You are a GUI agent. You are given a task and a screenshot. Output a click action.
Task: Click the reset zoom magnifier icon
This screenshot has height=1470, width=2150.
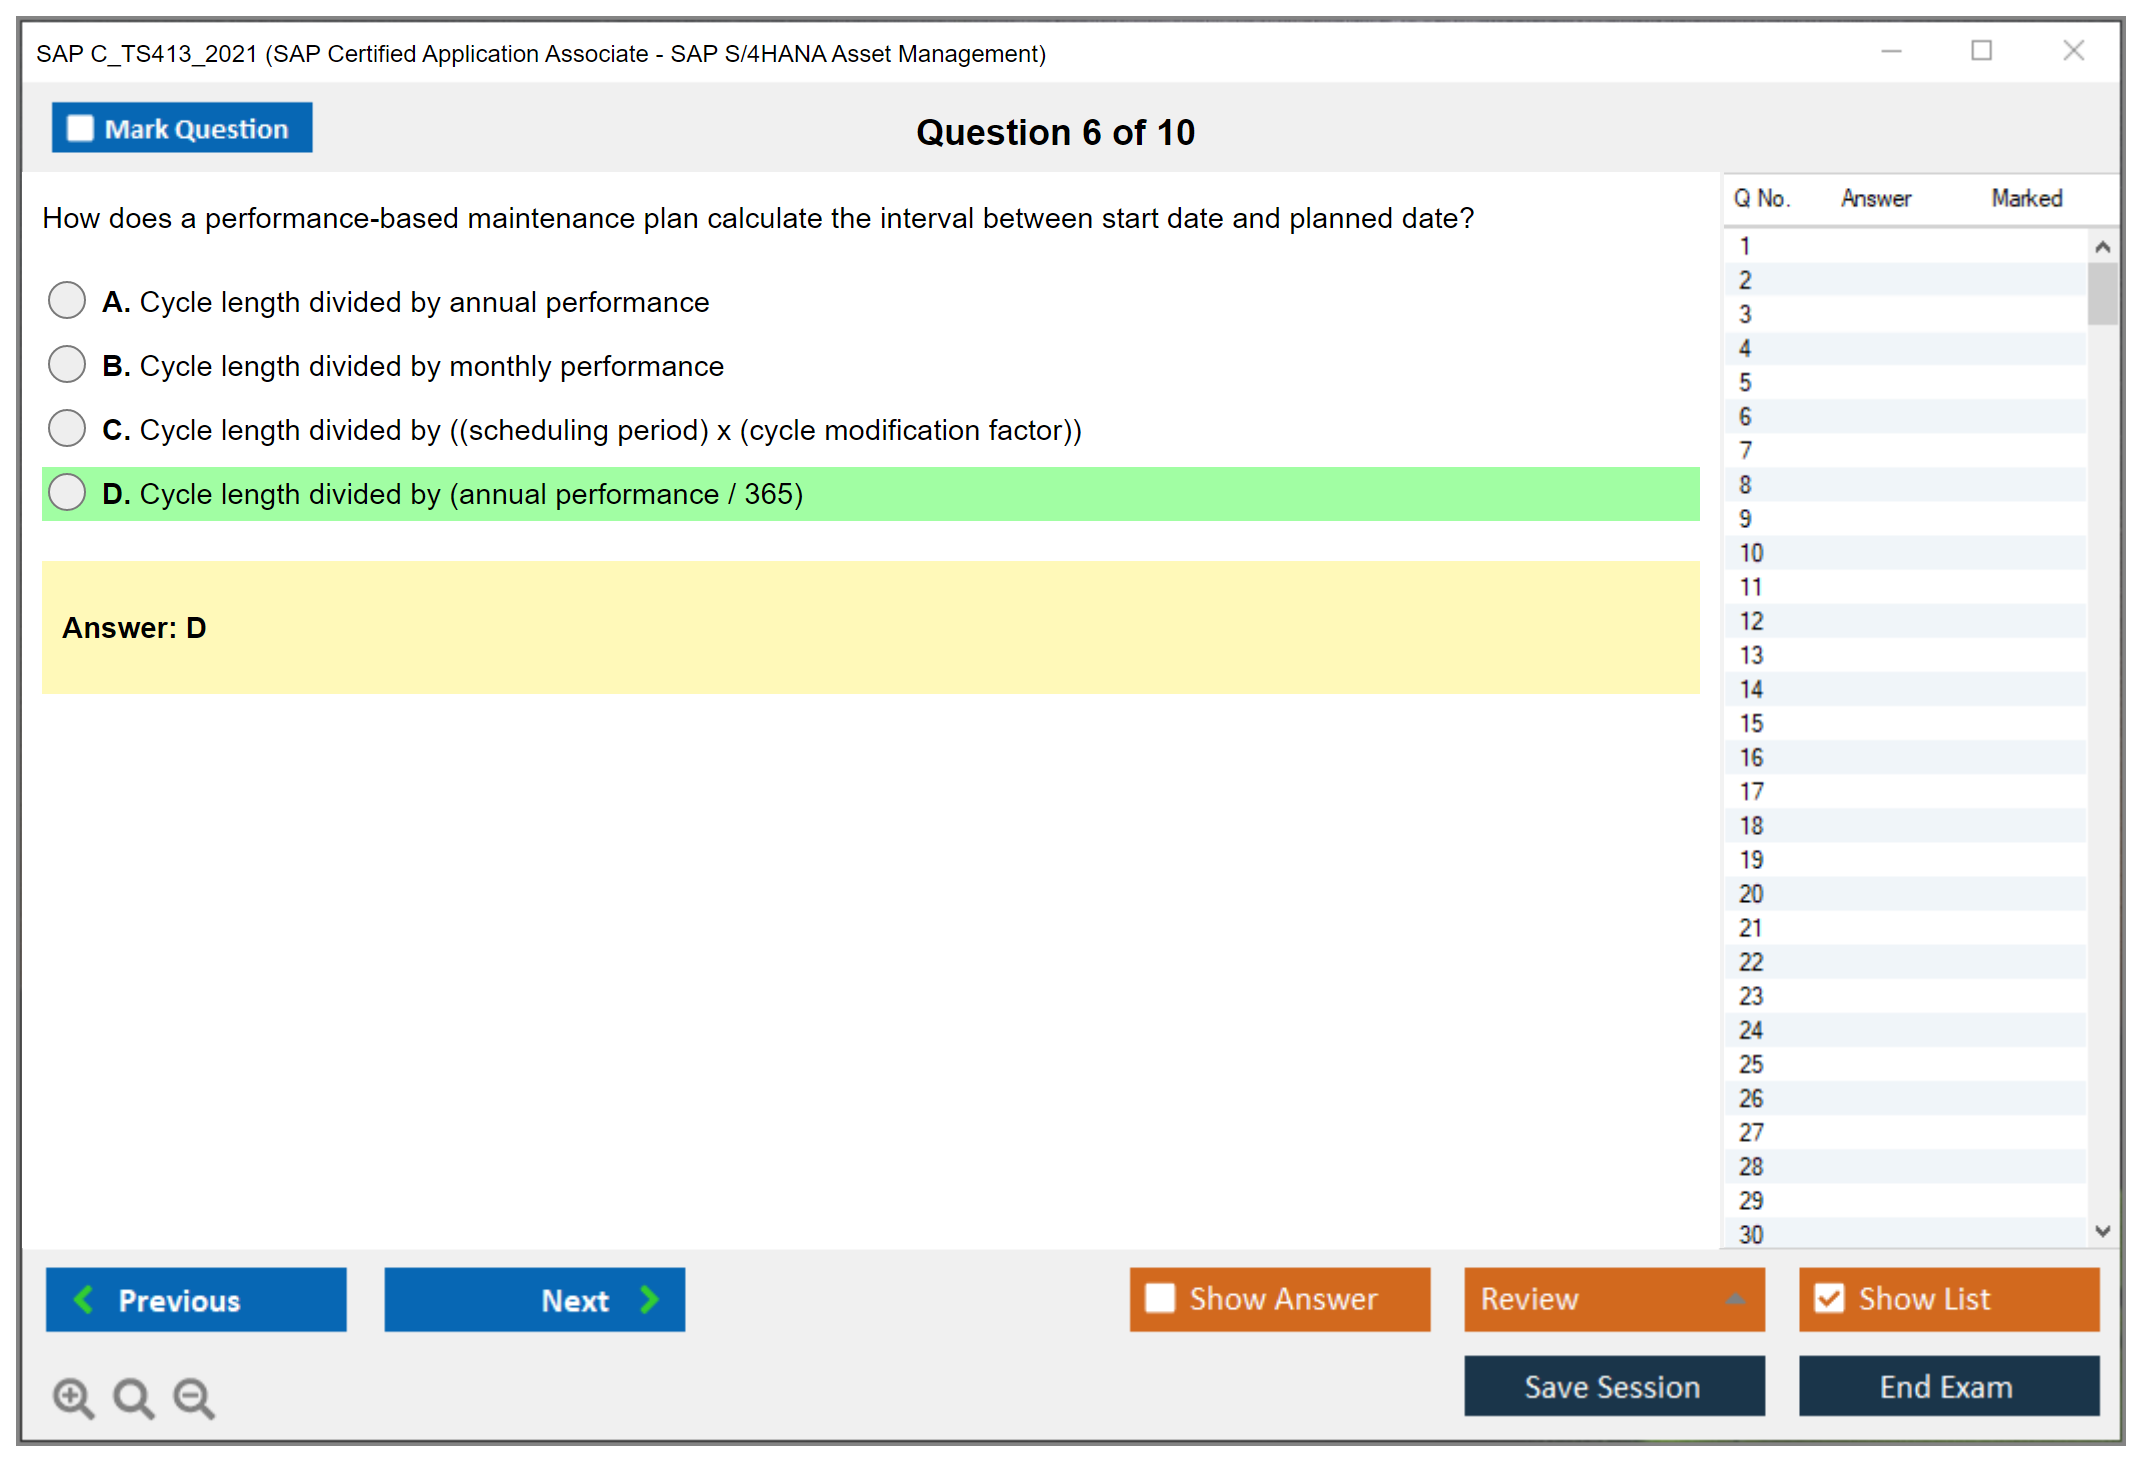point(133,1397)
